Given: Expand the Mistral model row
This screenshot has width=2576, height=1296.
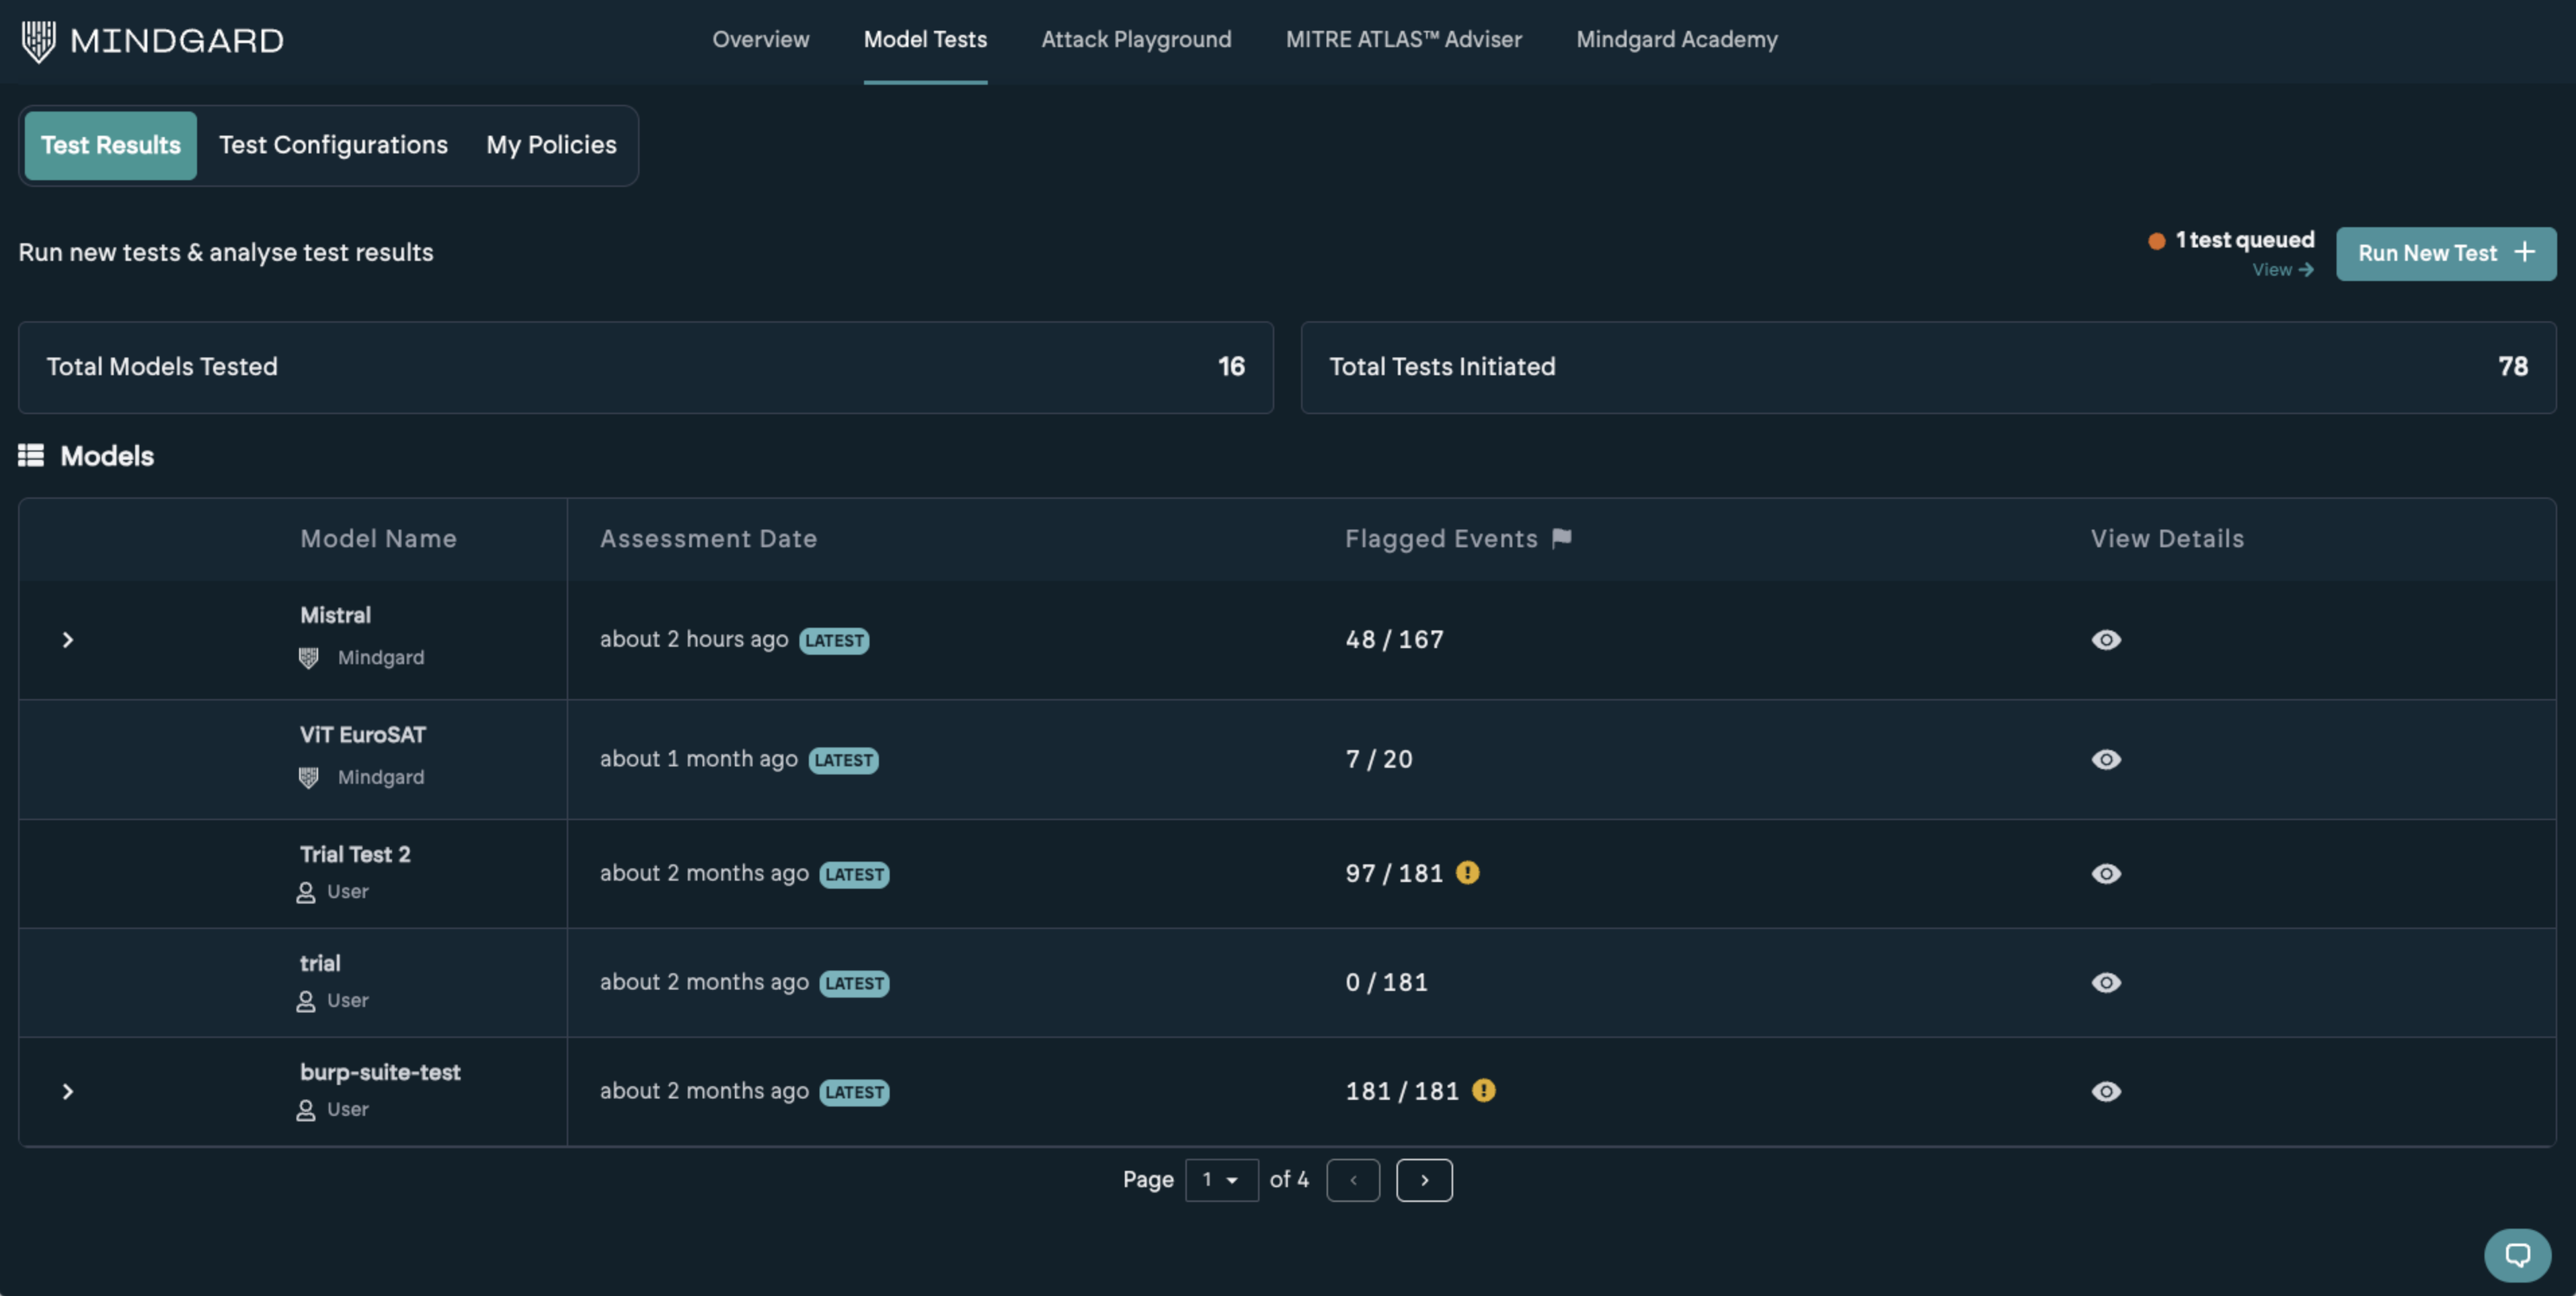Looking at the screenshot, I should 68,640.
